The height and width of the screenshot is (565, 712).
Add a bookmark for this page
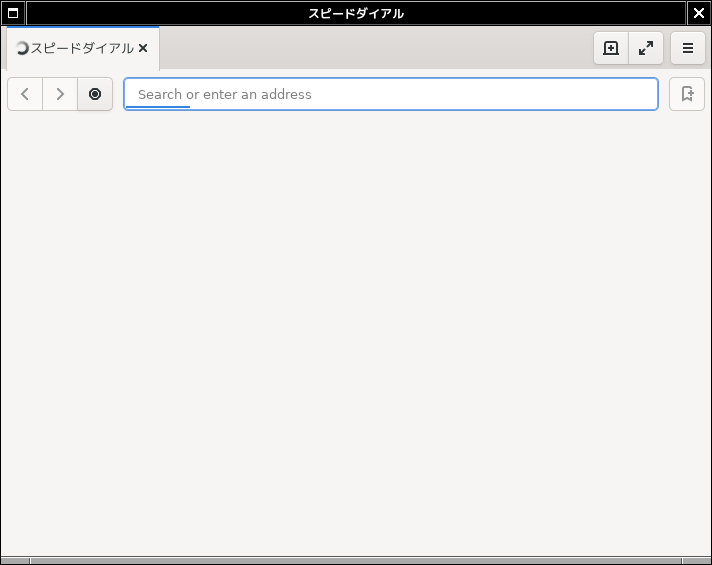[687, 94]
